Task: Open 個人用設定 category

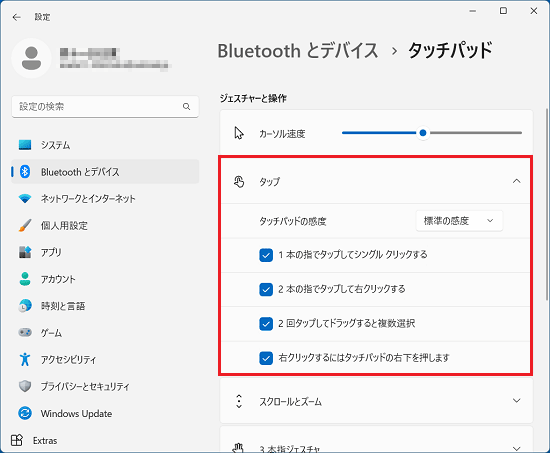Action: (105, 225)
